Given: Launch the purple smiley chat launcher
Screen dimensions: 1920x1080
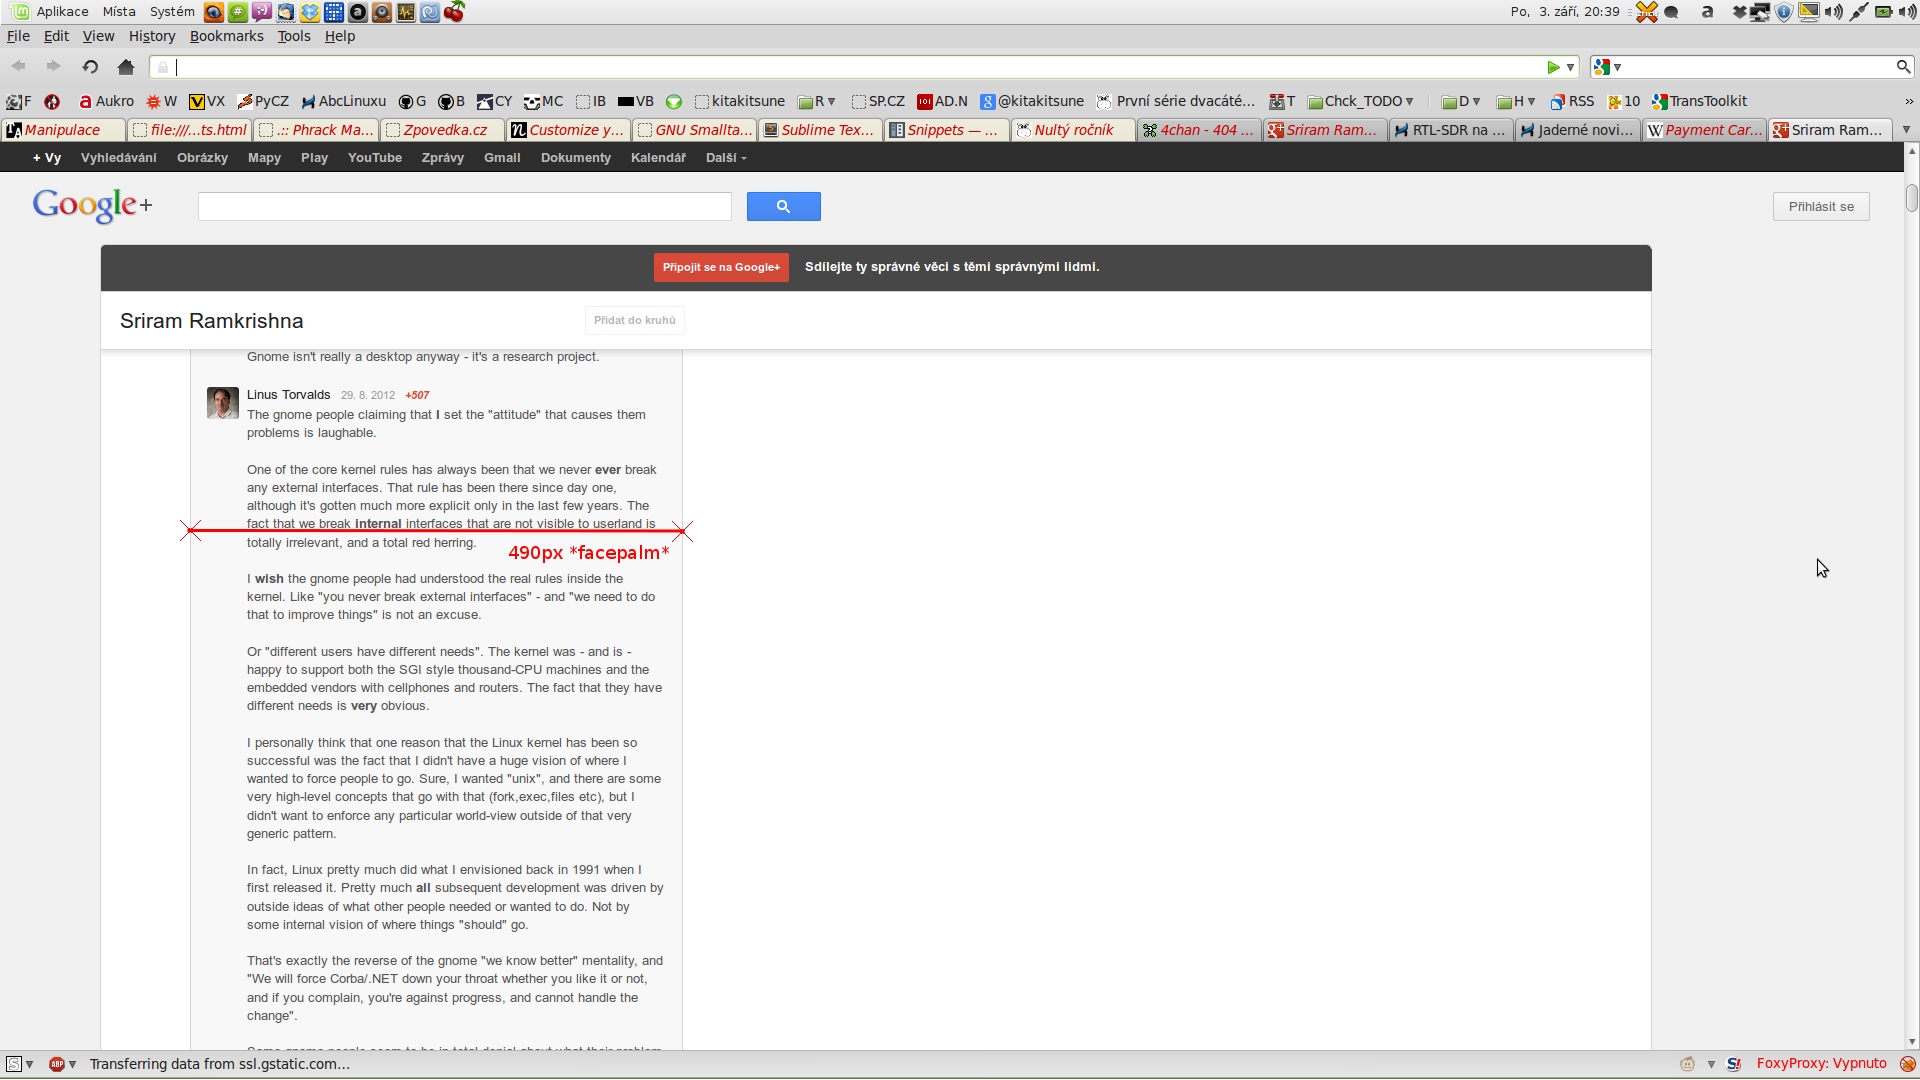Looking at the screenshot, I should (x=262, y=12).
